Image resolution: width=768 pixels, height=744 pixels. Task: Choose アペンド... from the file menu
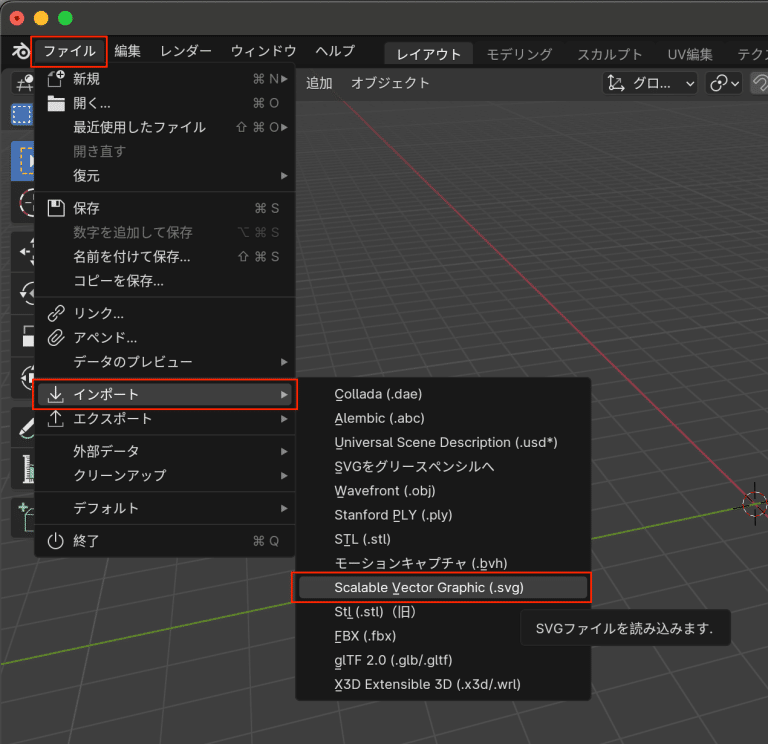click(165, 337)
